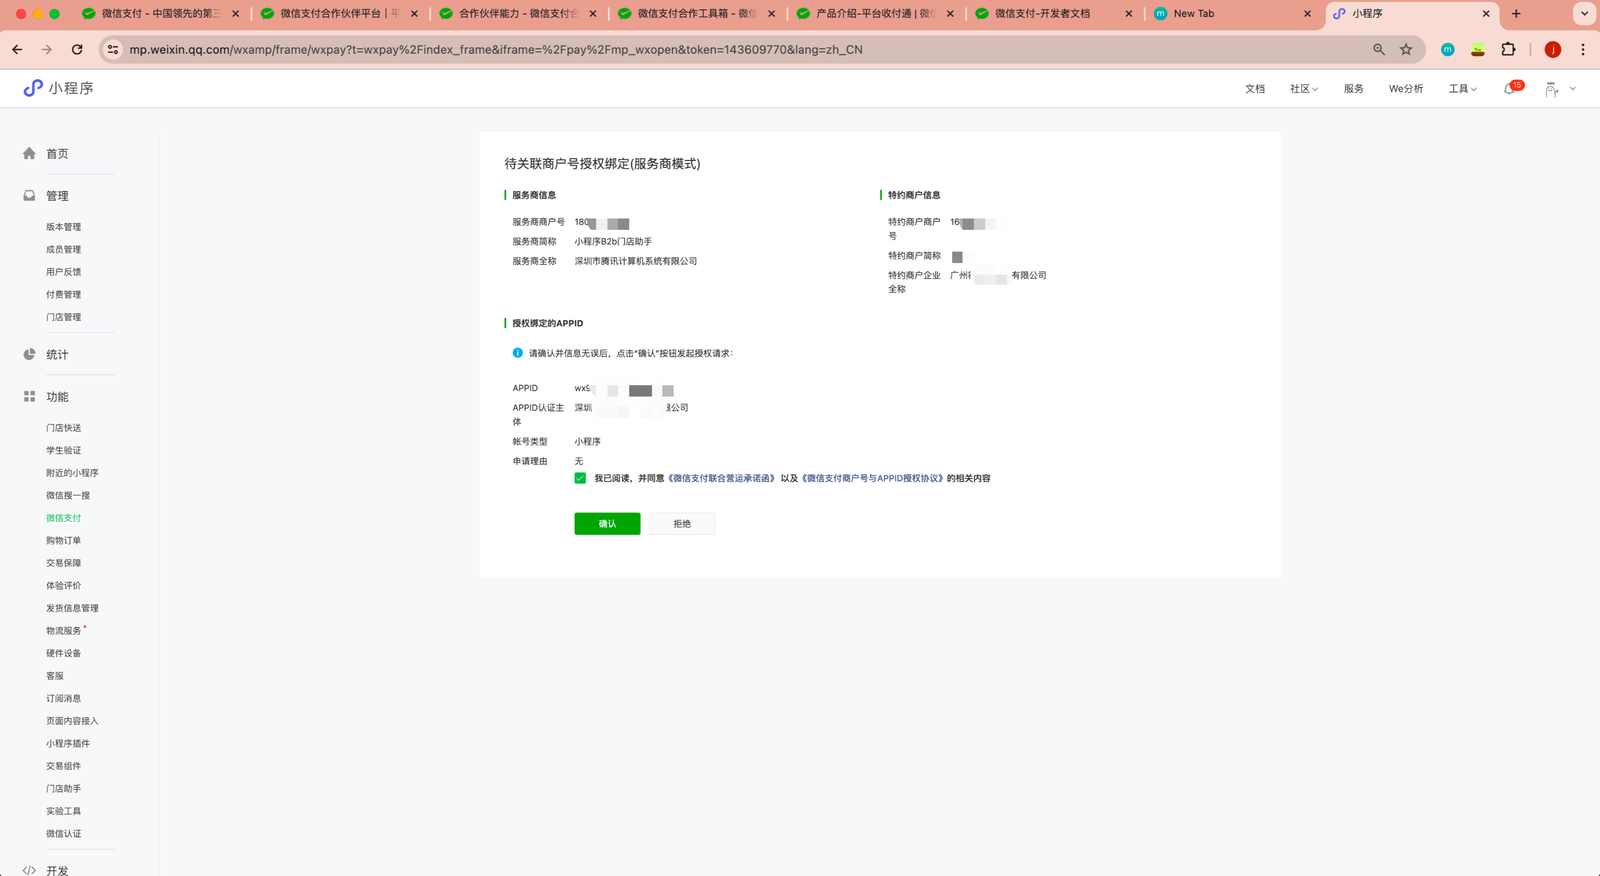Open 学生验证 in the sidebar
This screenshot has width=1600, height=876.
(64, 451)
